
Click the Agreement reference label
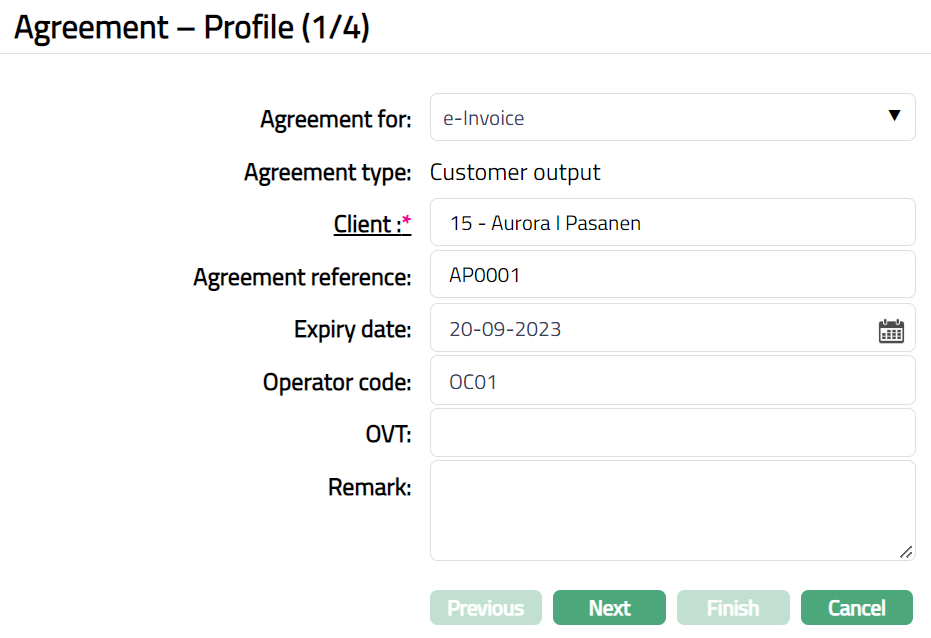click(x=302, y=277)
